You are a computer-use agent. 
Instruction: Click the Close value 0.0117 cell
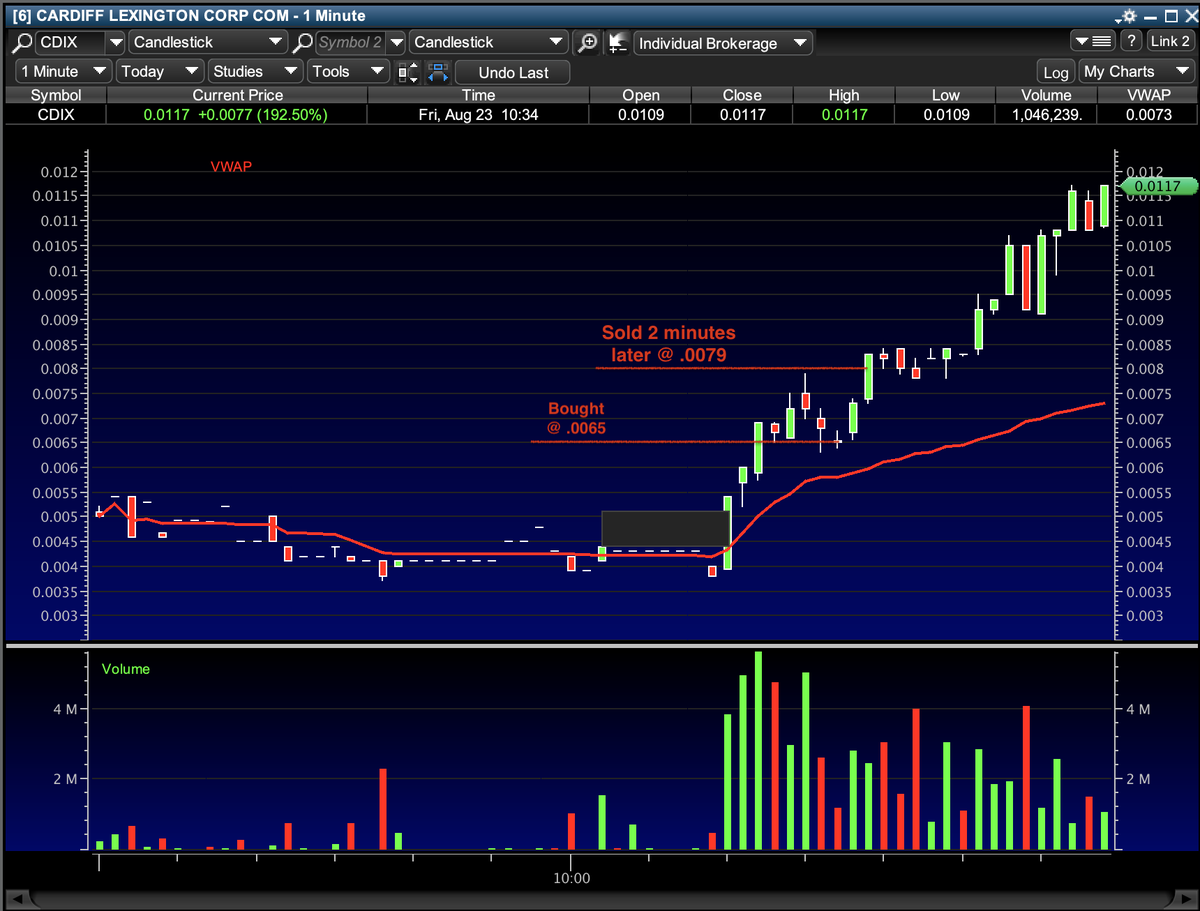(743, 114)
